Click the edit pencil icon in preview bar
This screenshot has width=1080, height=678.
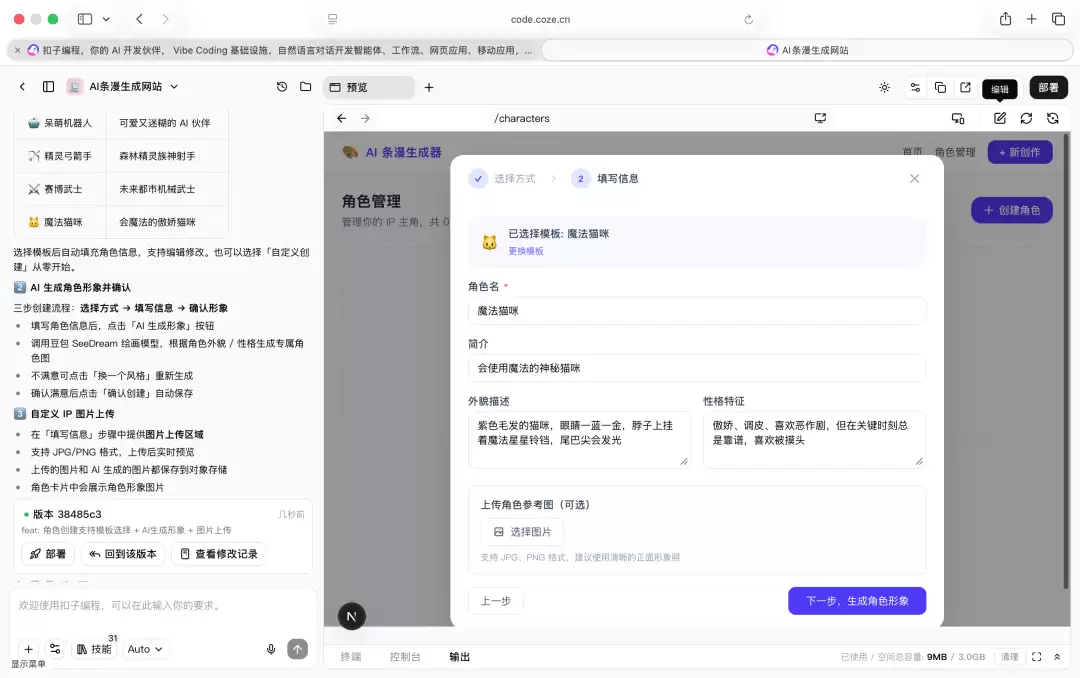(x=999, y=119)
